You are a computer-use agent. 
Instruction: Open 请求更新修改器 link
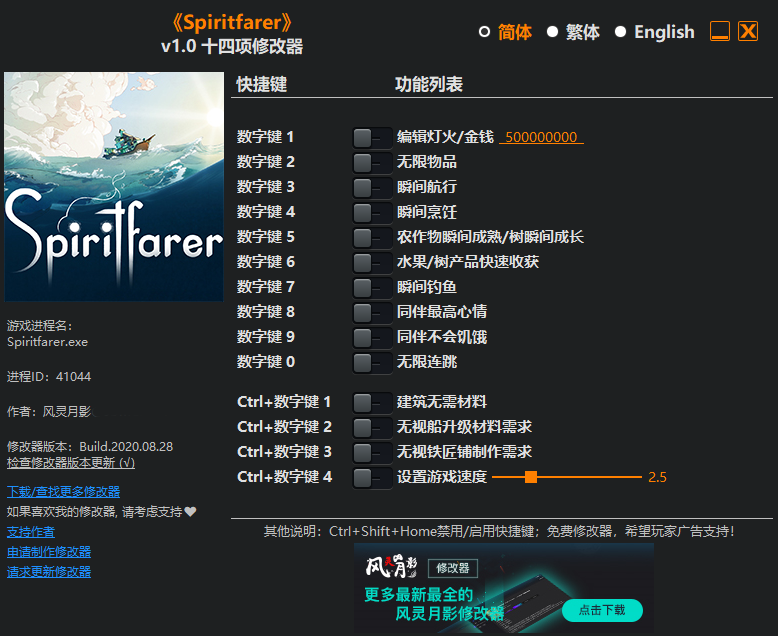49,571
